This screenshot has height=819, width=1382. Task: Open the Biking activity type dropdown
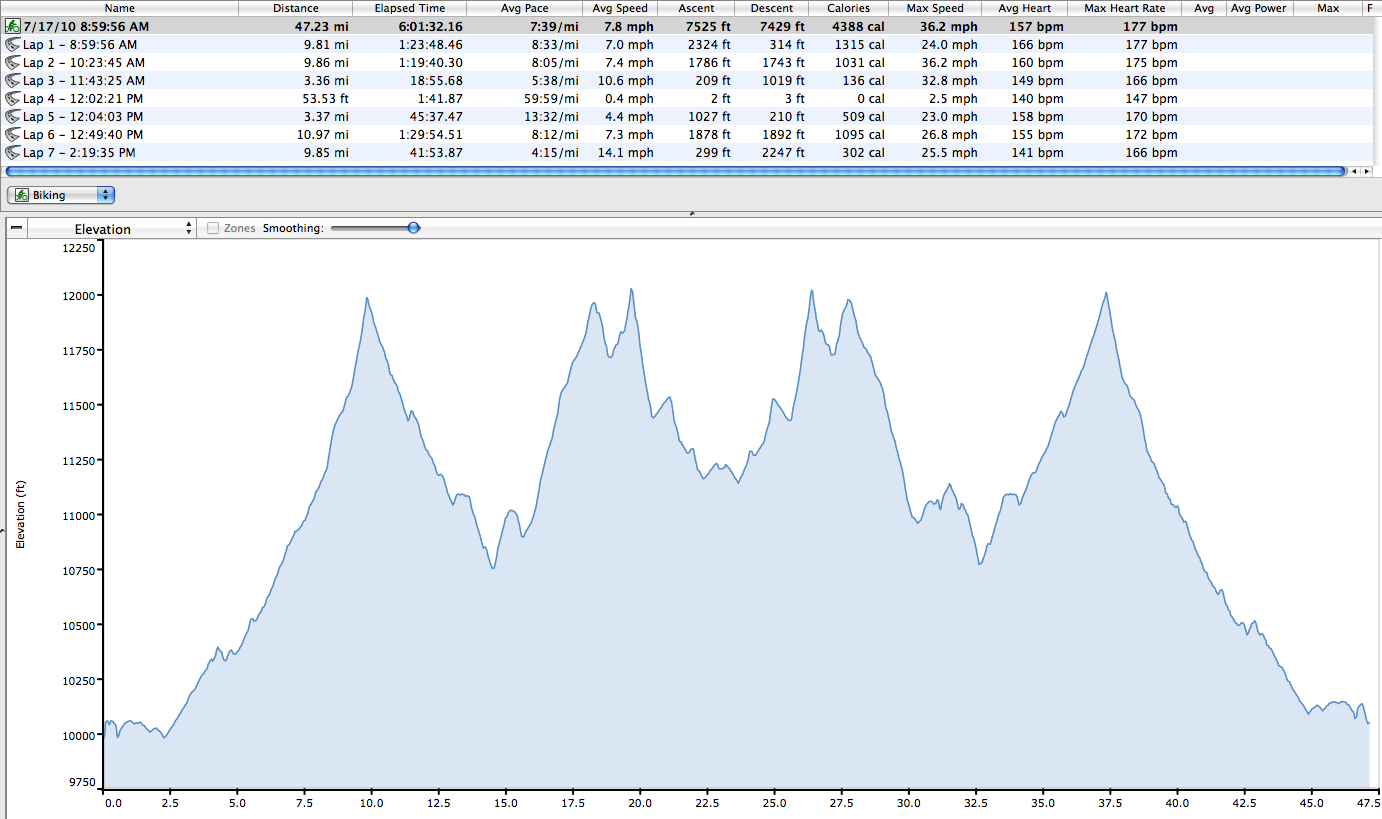coord(61,195)
